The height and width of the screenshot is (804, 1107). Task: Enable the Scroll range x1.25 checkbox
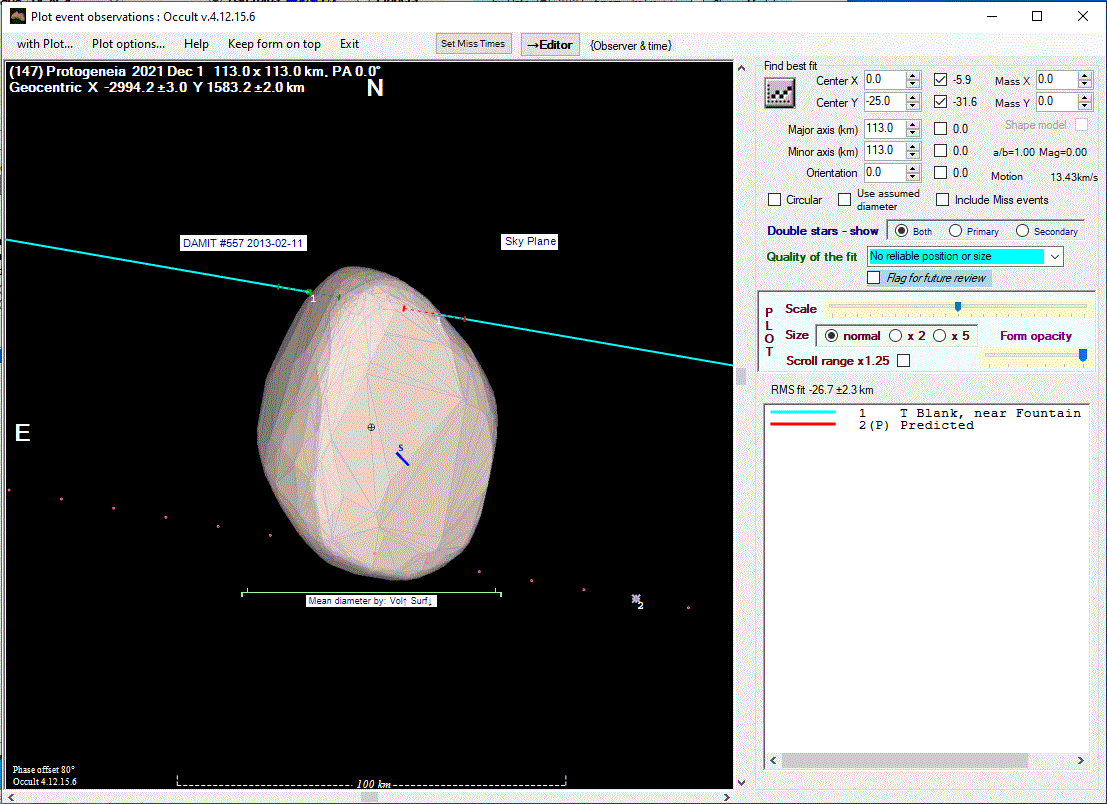[x=904, y=361]
